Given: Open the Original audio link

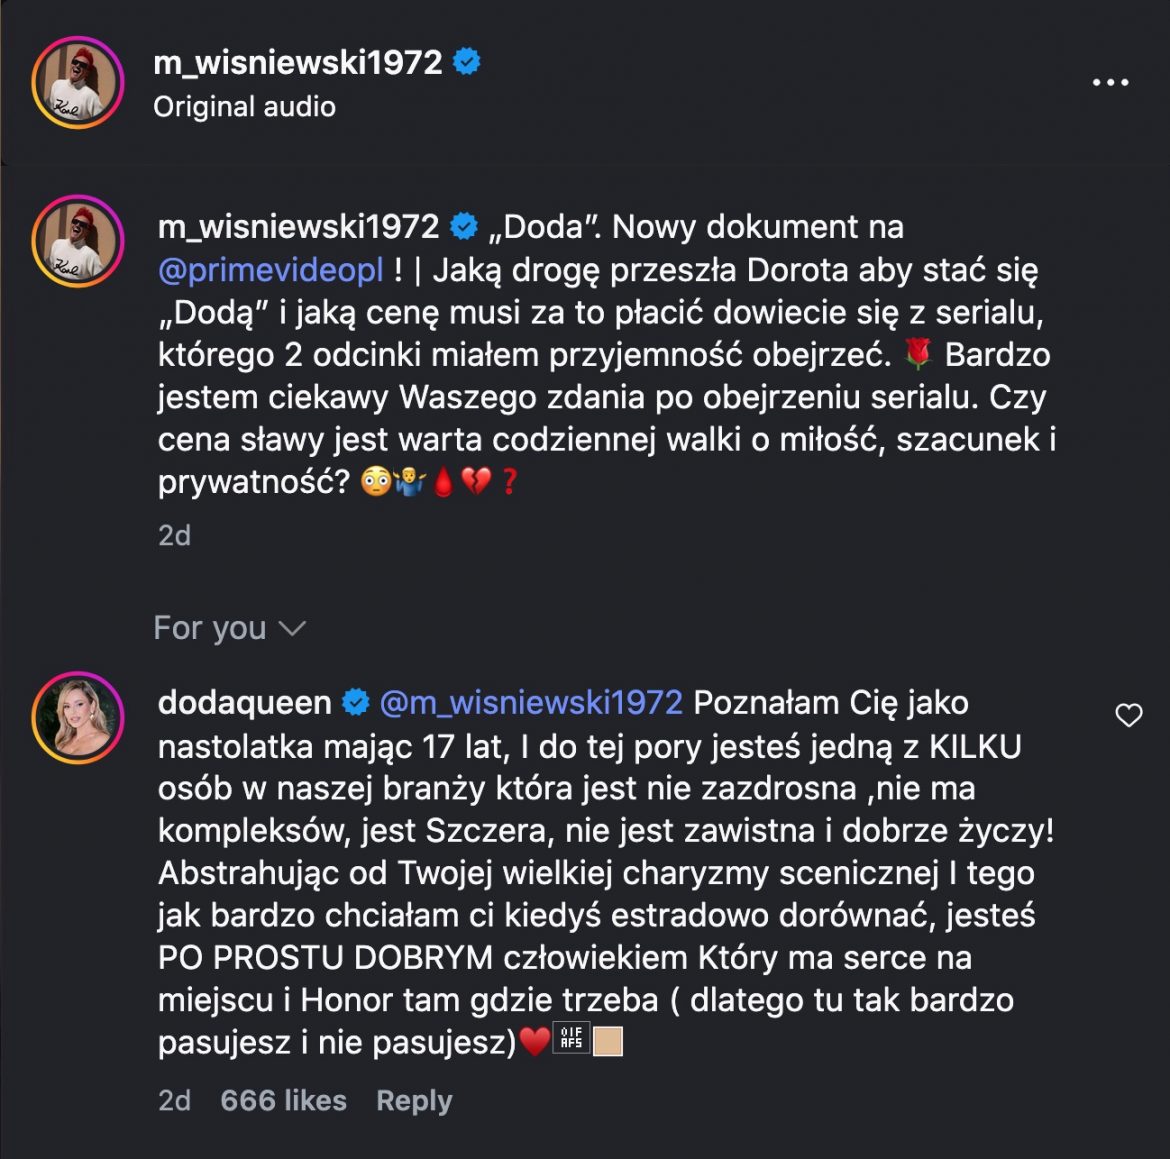Looking at the screenshot, I should point(244,107).
